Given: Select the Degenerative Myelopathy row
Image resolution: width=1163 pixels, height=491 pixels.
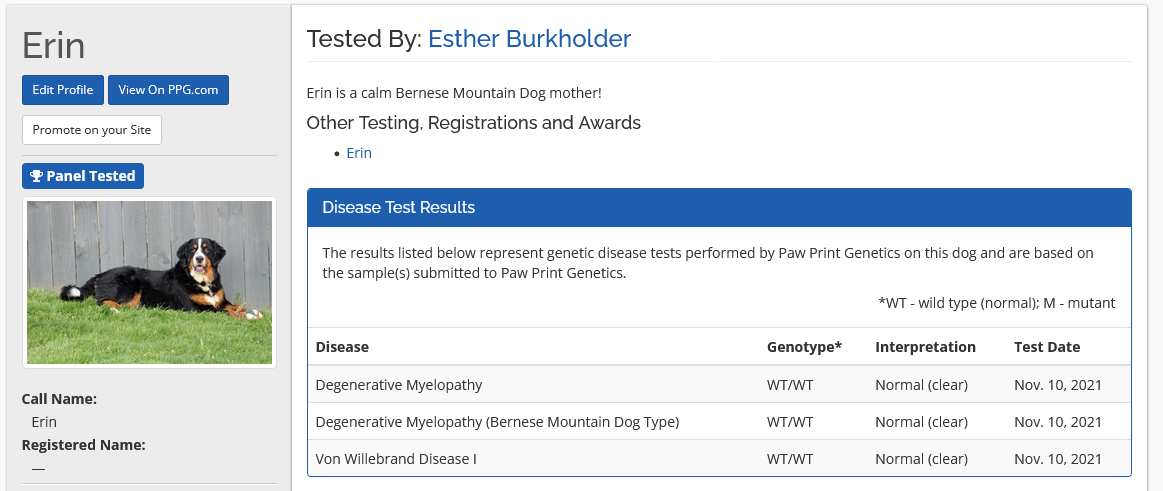Looking at the screenshot, I should pyautogui.click(x=398, y=385).
